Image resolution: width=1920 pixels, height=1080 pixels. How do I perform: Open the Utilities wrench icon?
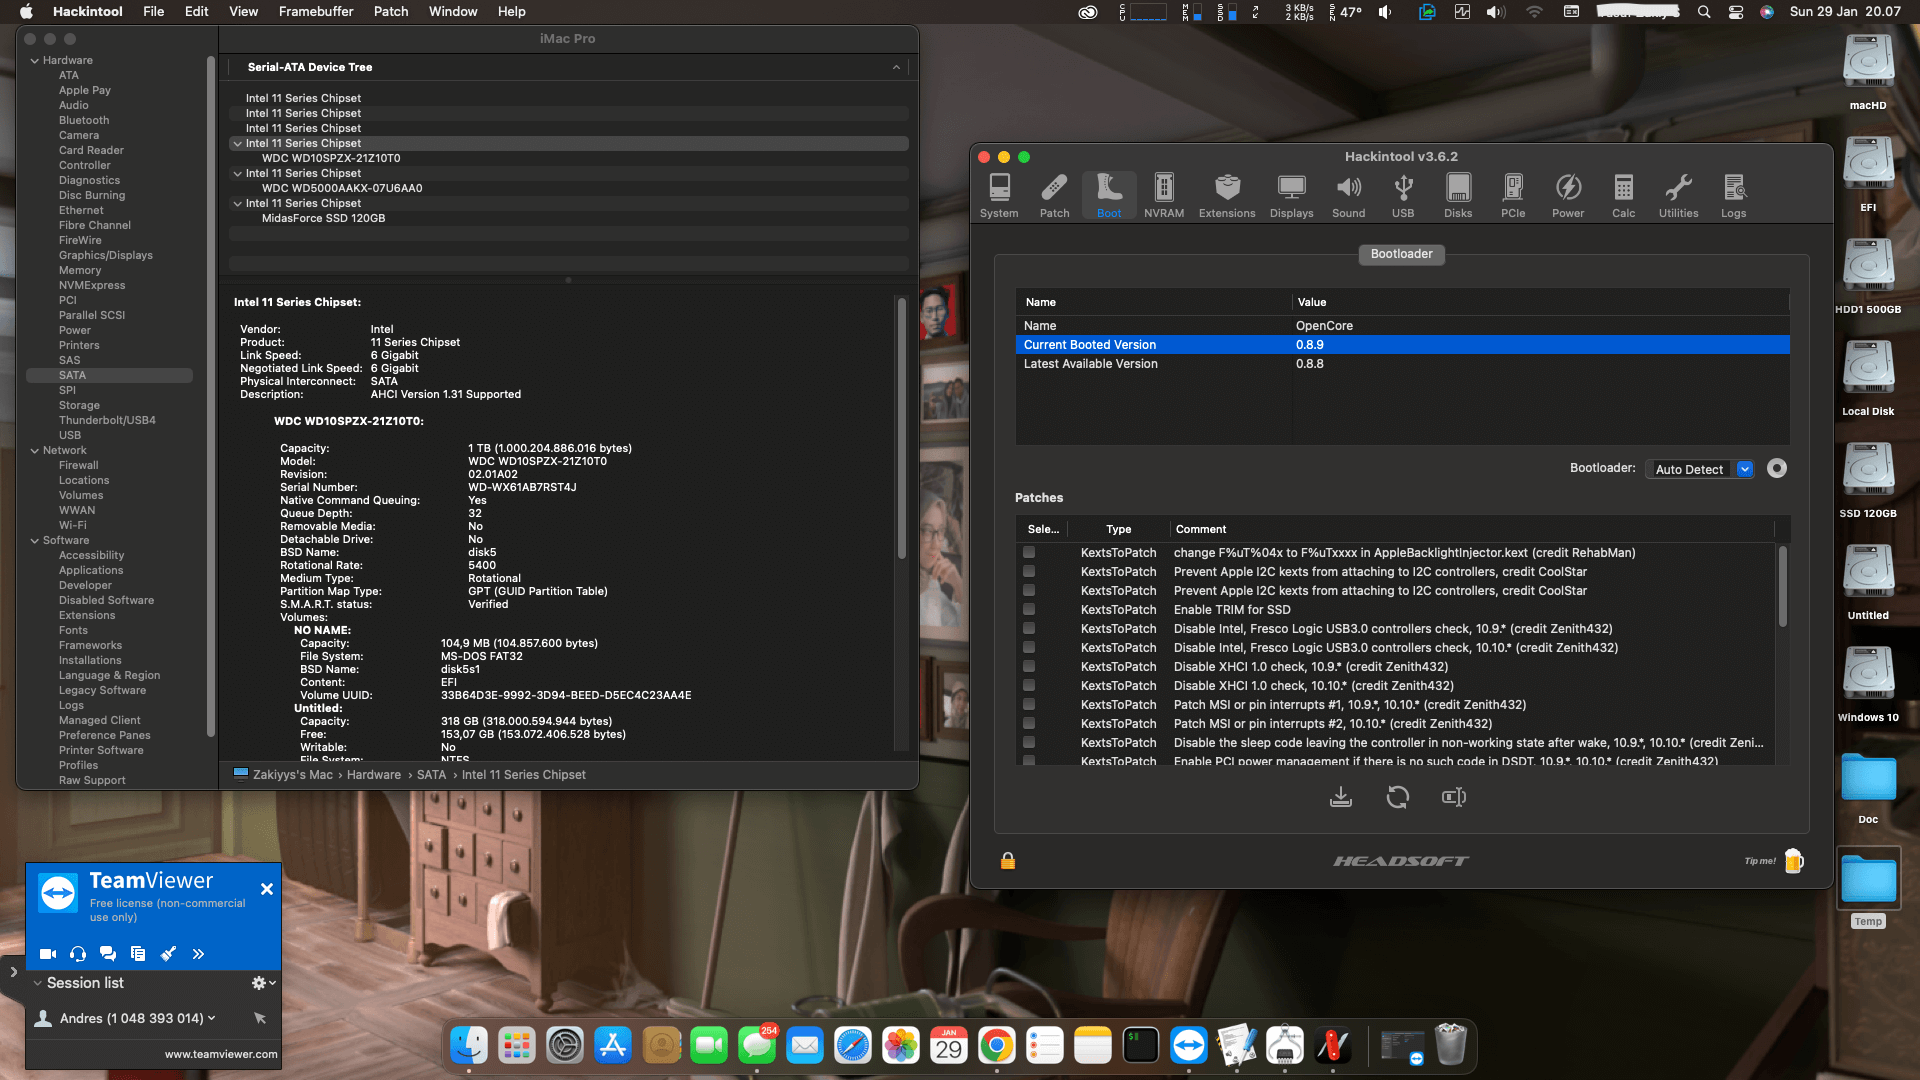point(1678,196)
